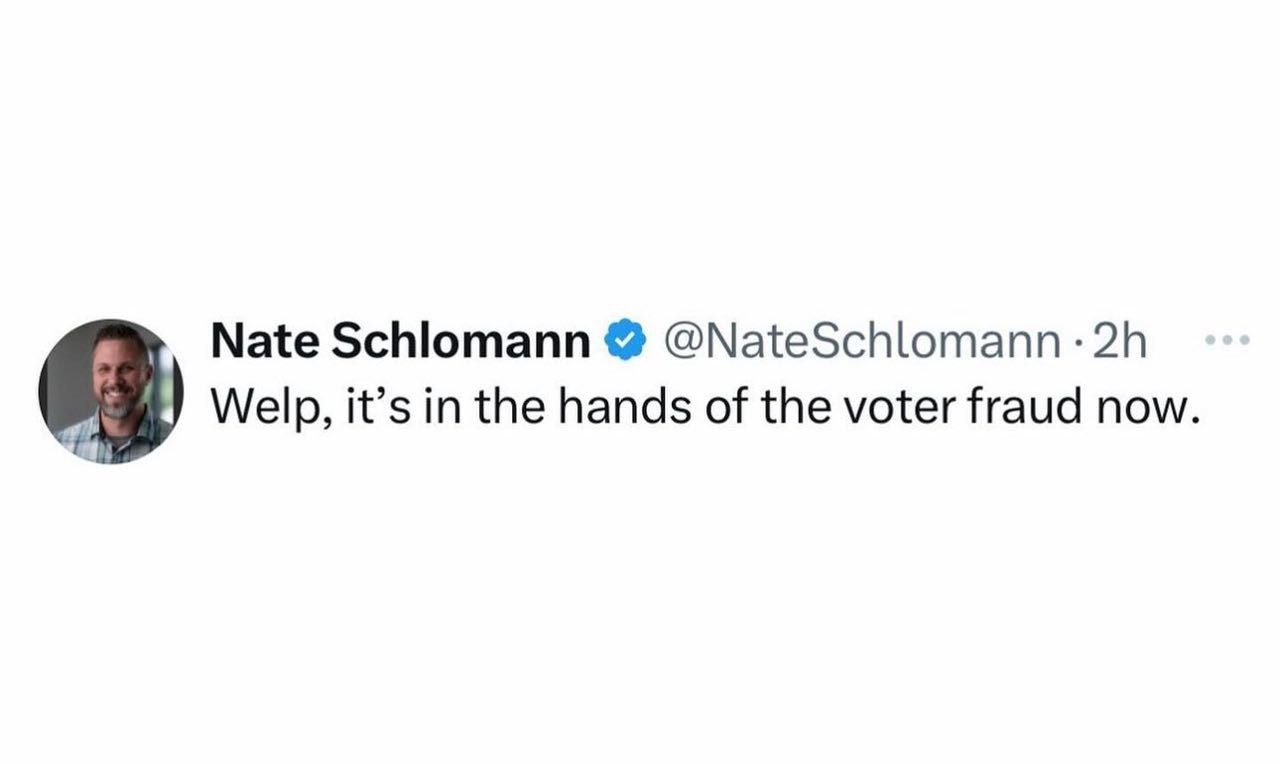Click the blue verified checkmark badge
This screenshot has height=764, width=1280.
(x=625, y=343)
